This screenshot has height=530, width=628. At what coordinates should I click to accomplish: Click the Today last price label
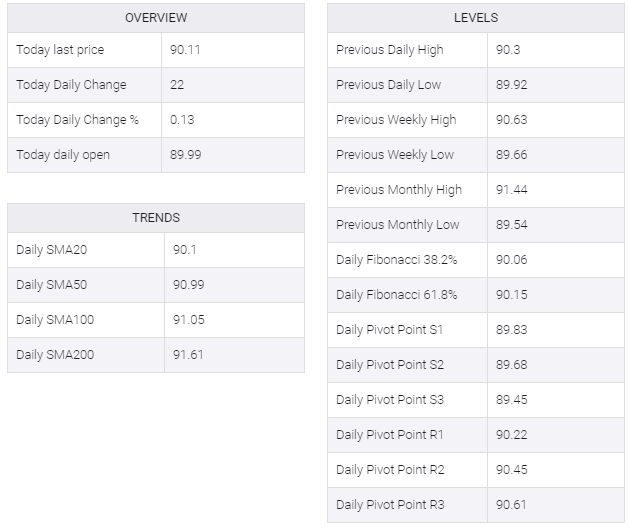point(60,50)
